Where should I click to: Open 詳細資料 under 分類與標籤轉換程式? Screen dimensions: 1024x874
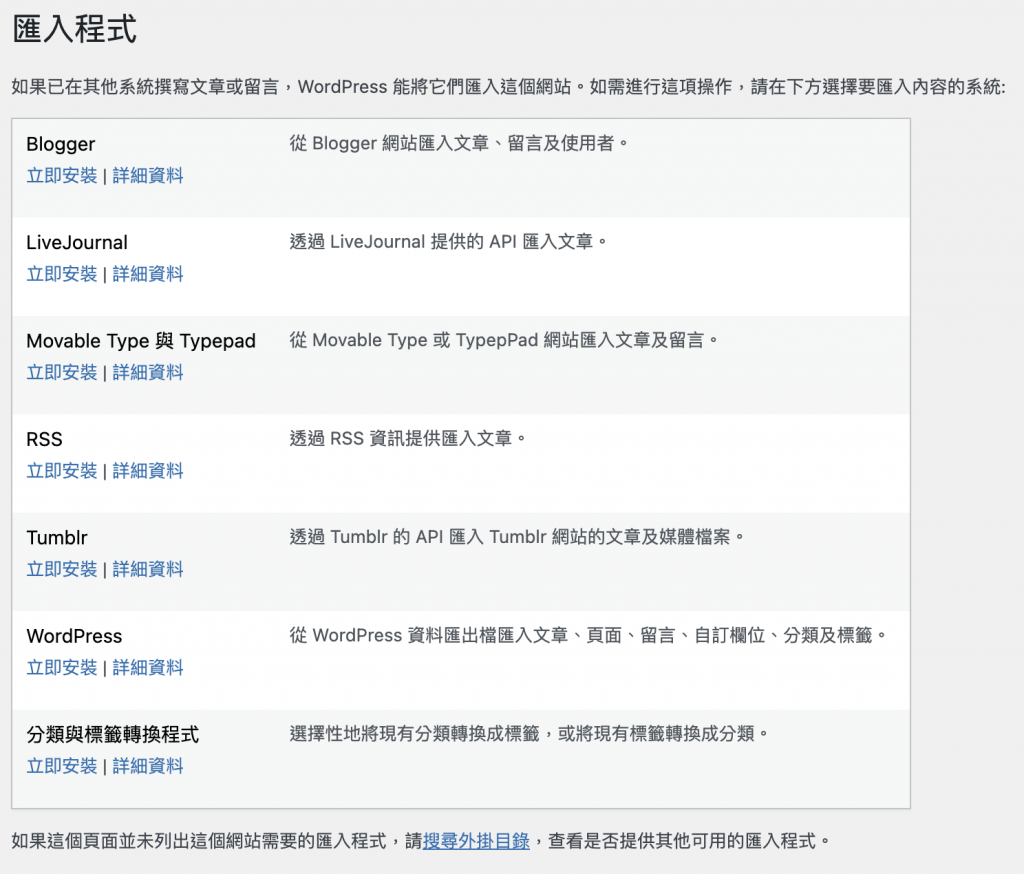[148, 766]
